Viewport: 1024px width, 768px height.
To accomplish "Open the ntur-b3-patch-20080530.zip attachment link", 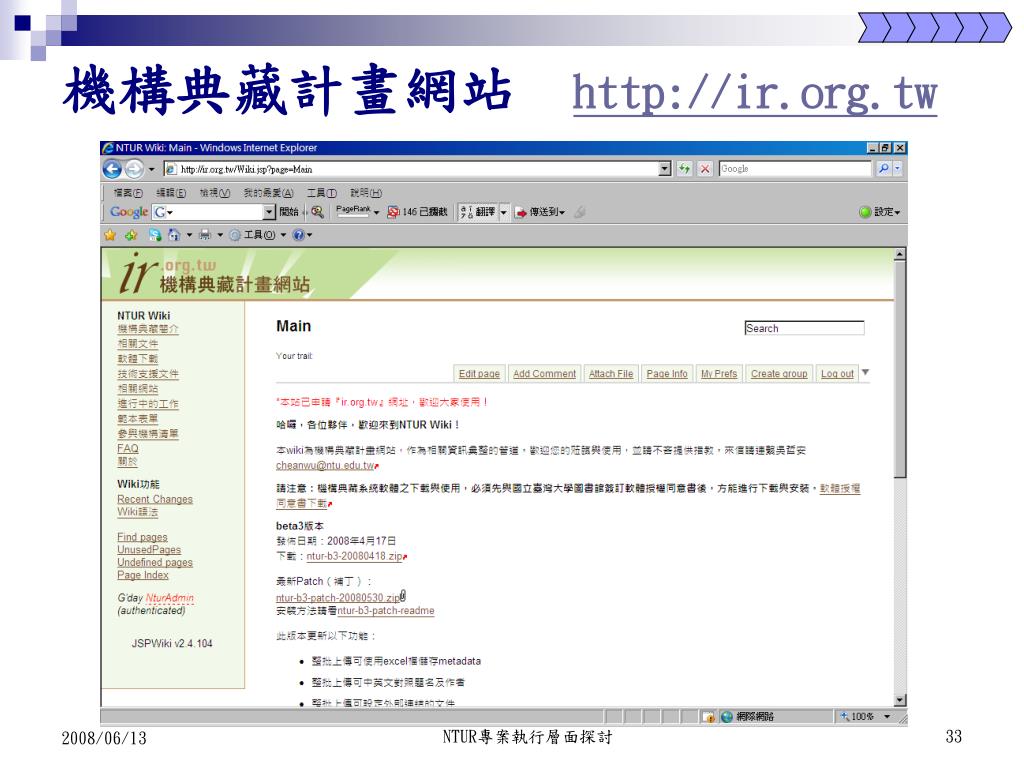I will coord(338,598).
